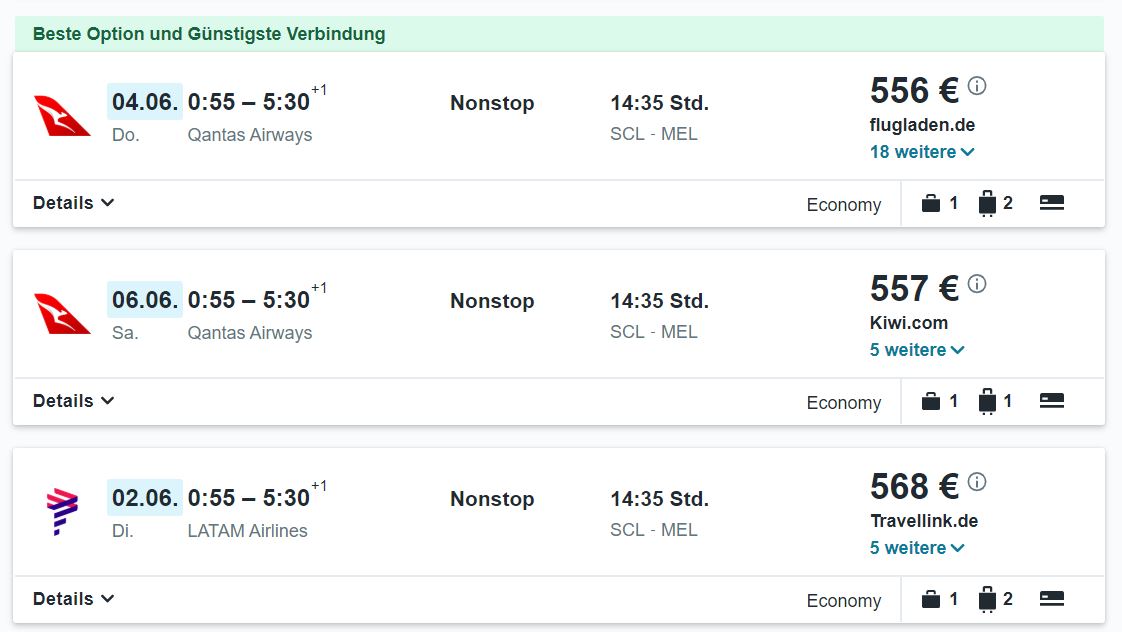Click the LATAM Airlines logo

click(x=62, y=512)
